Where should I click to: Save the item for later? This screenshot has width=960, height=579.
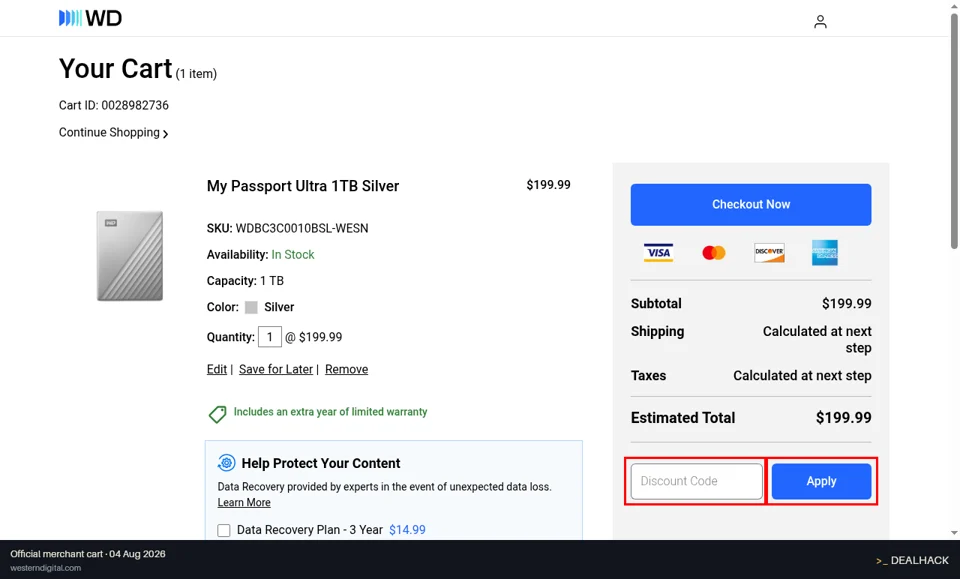(x=276, y=369)
